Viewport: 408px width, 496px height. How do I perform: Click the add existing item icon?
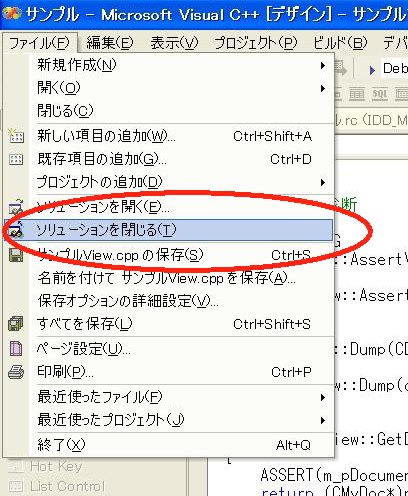16,159
